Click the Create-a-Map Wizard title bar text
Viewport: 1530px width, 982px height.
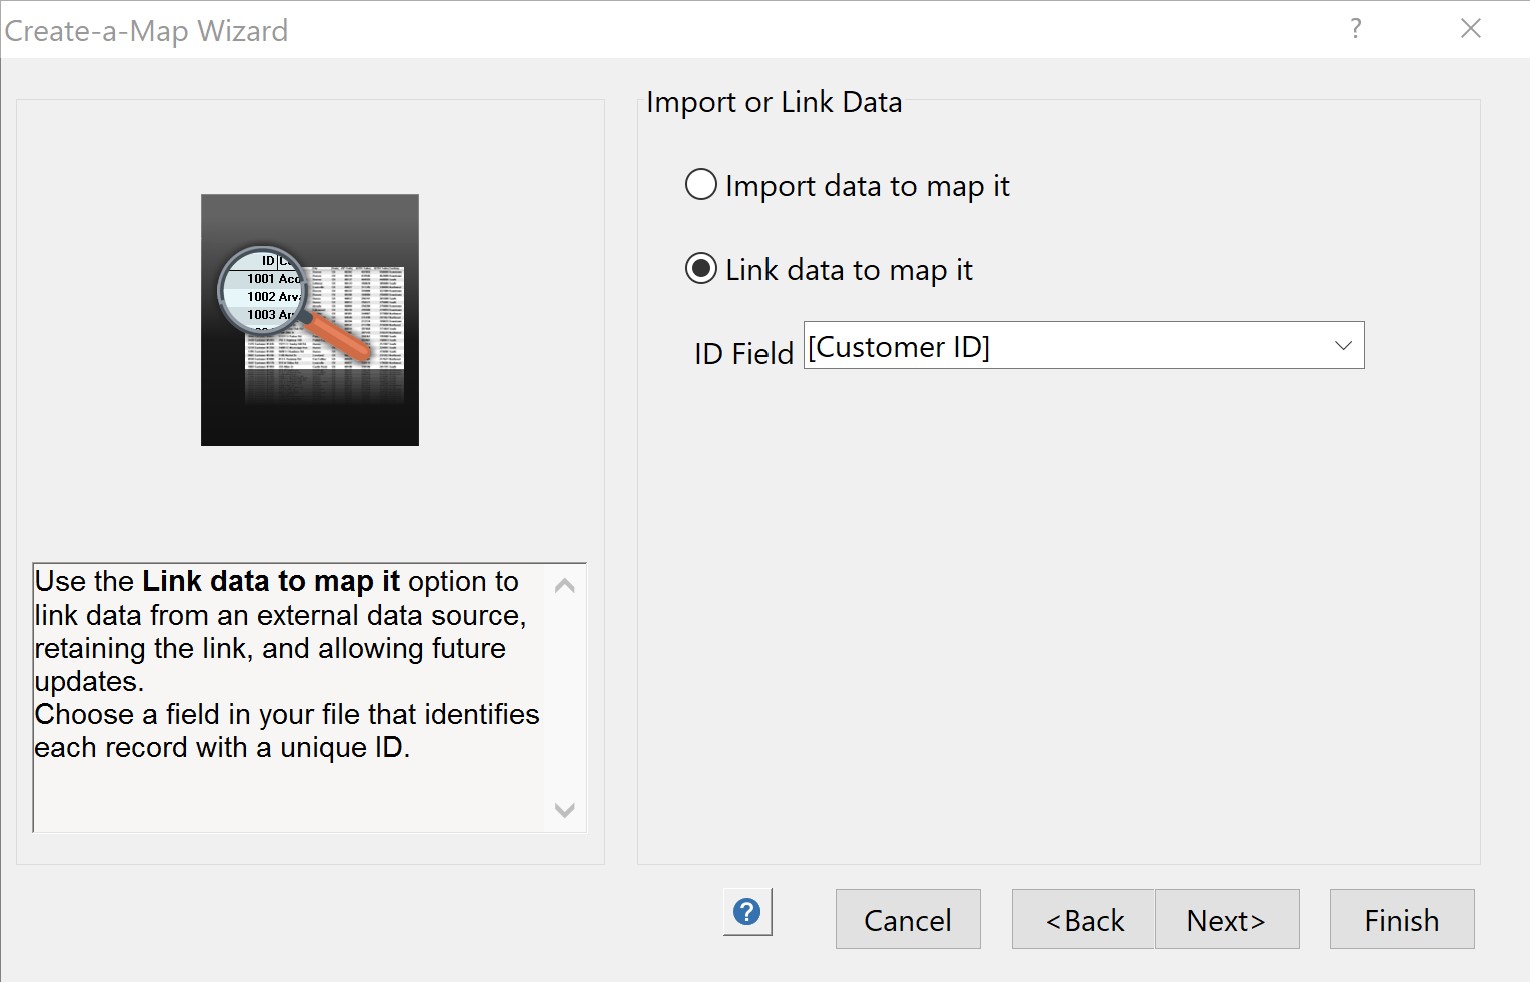click(x=146, y=31)
